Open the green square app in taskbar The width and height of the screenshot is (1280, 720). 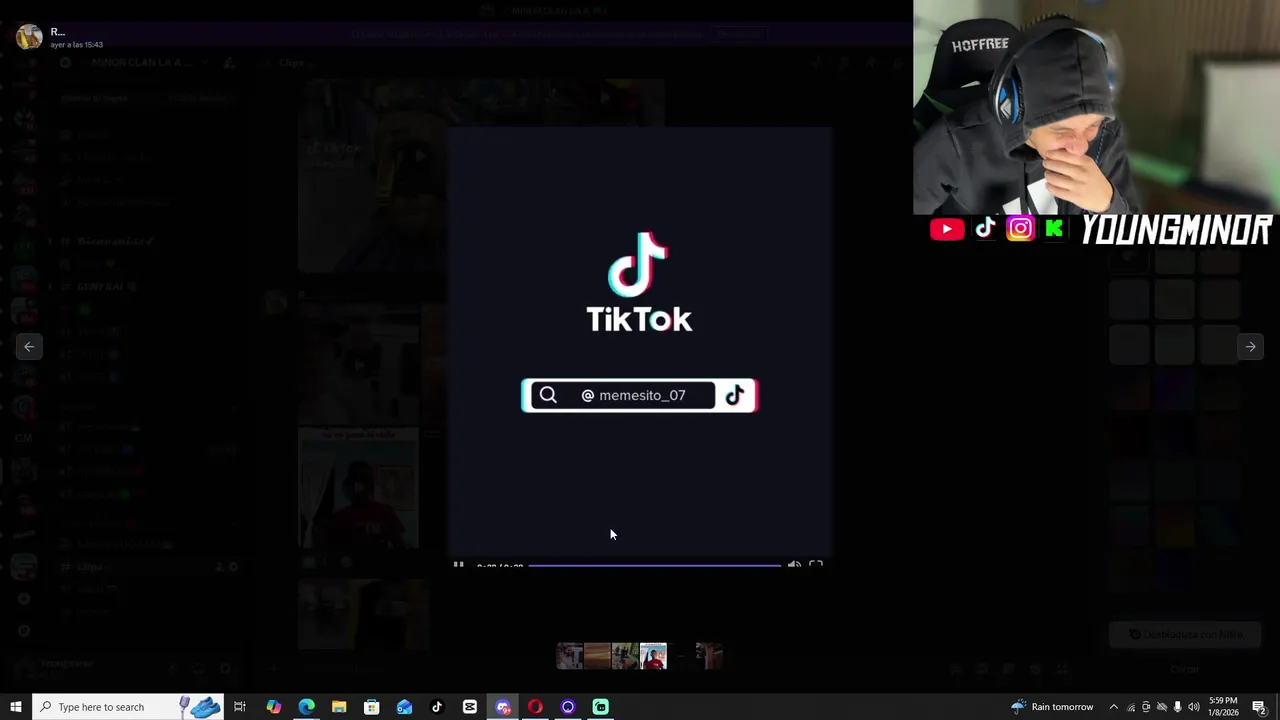[601, 707]
